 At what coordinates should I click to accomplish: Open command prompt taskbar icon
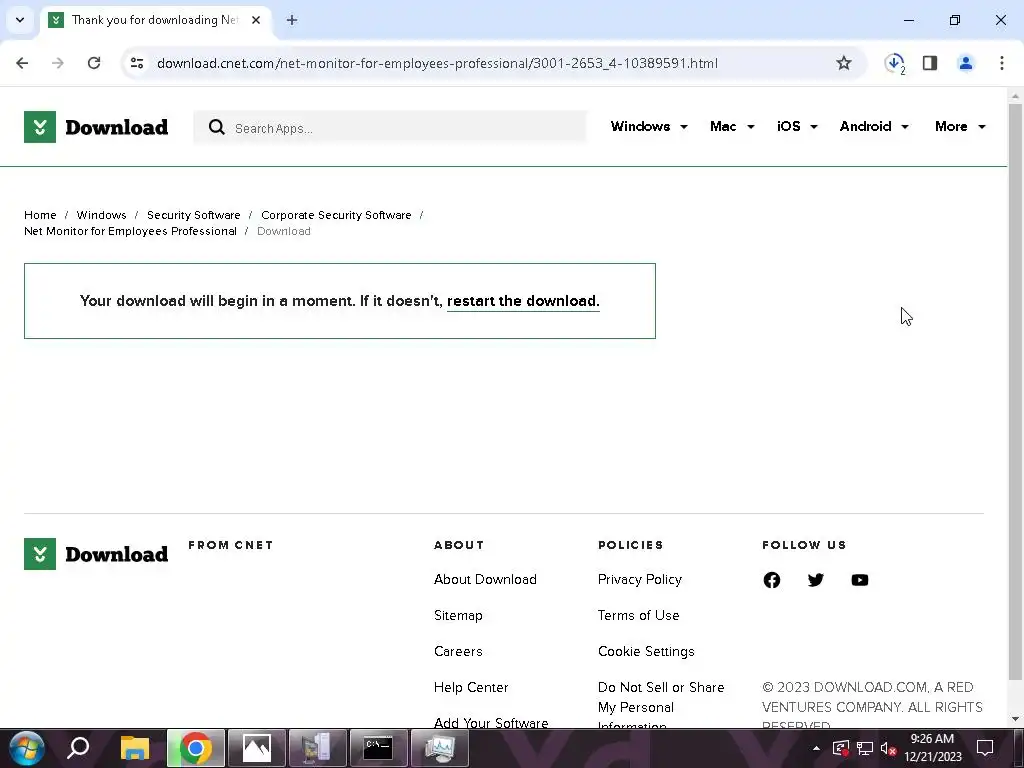pos(378,748)
